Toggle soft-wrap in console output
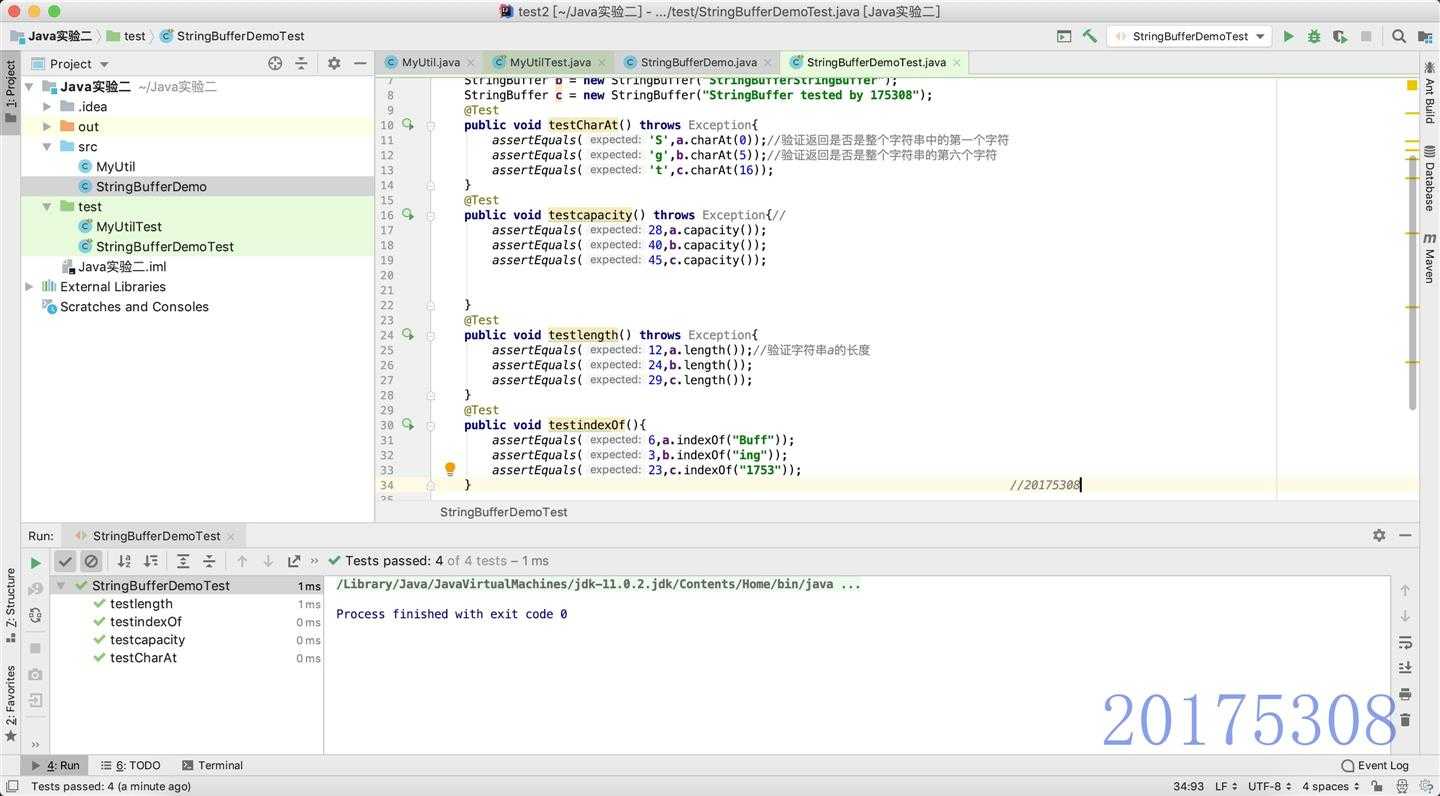Screen dimensions: 1440x796 pyautogui.click(x=1405, y=642)
